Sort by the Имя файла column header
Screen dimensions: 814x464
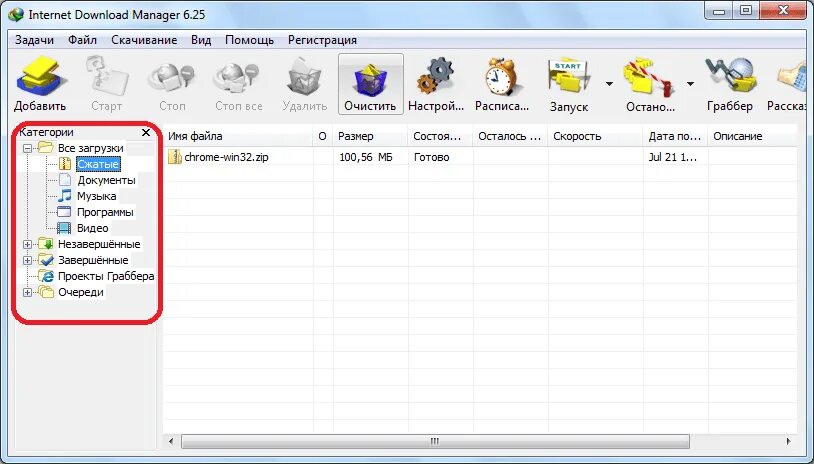pos(238,137)
